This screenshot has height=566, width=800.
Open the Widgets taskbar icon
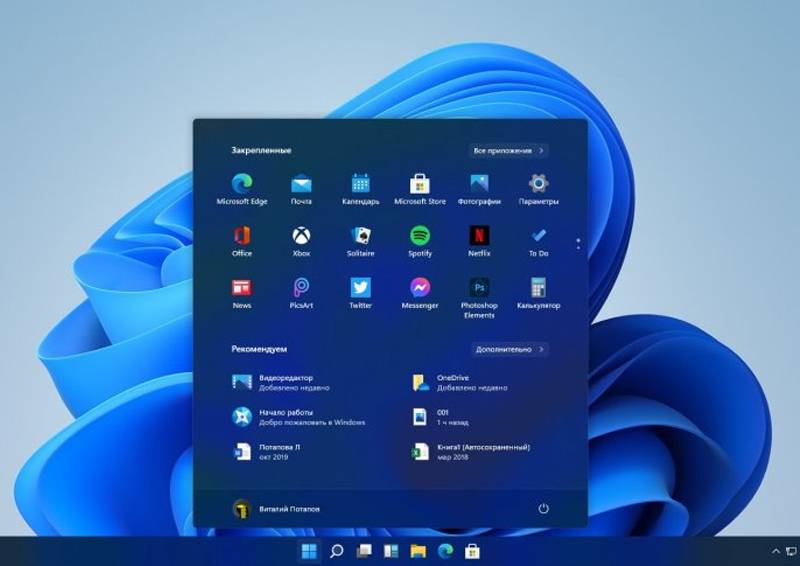(391, 551)
